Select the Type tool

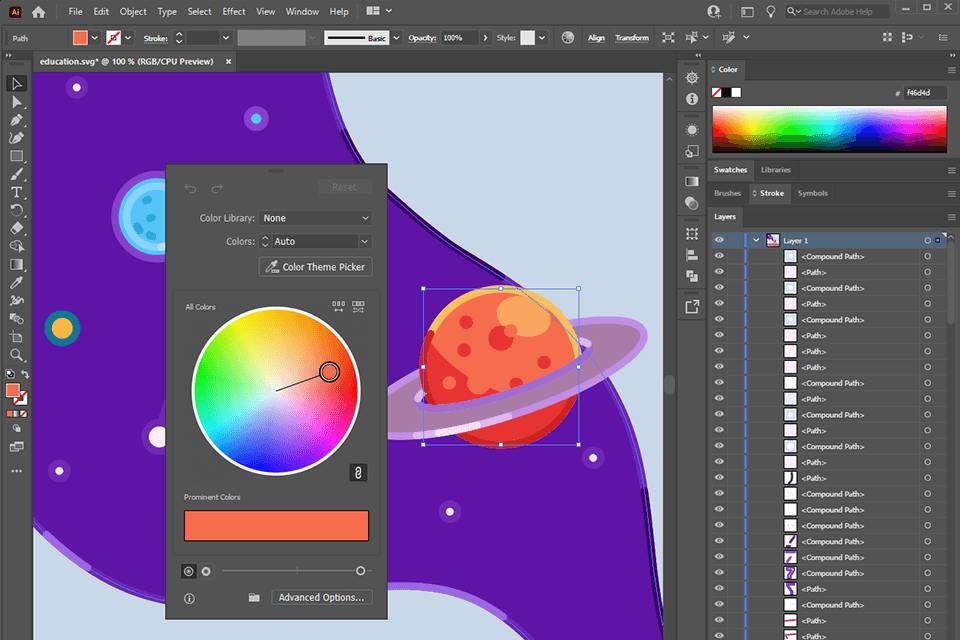17,192
